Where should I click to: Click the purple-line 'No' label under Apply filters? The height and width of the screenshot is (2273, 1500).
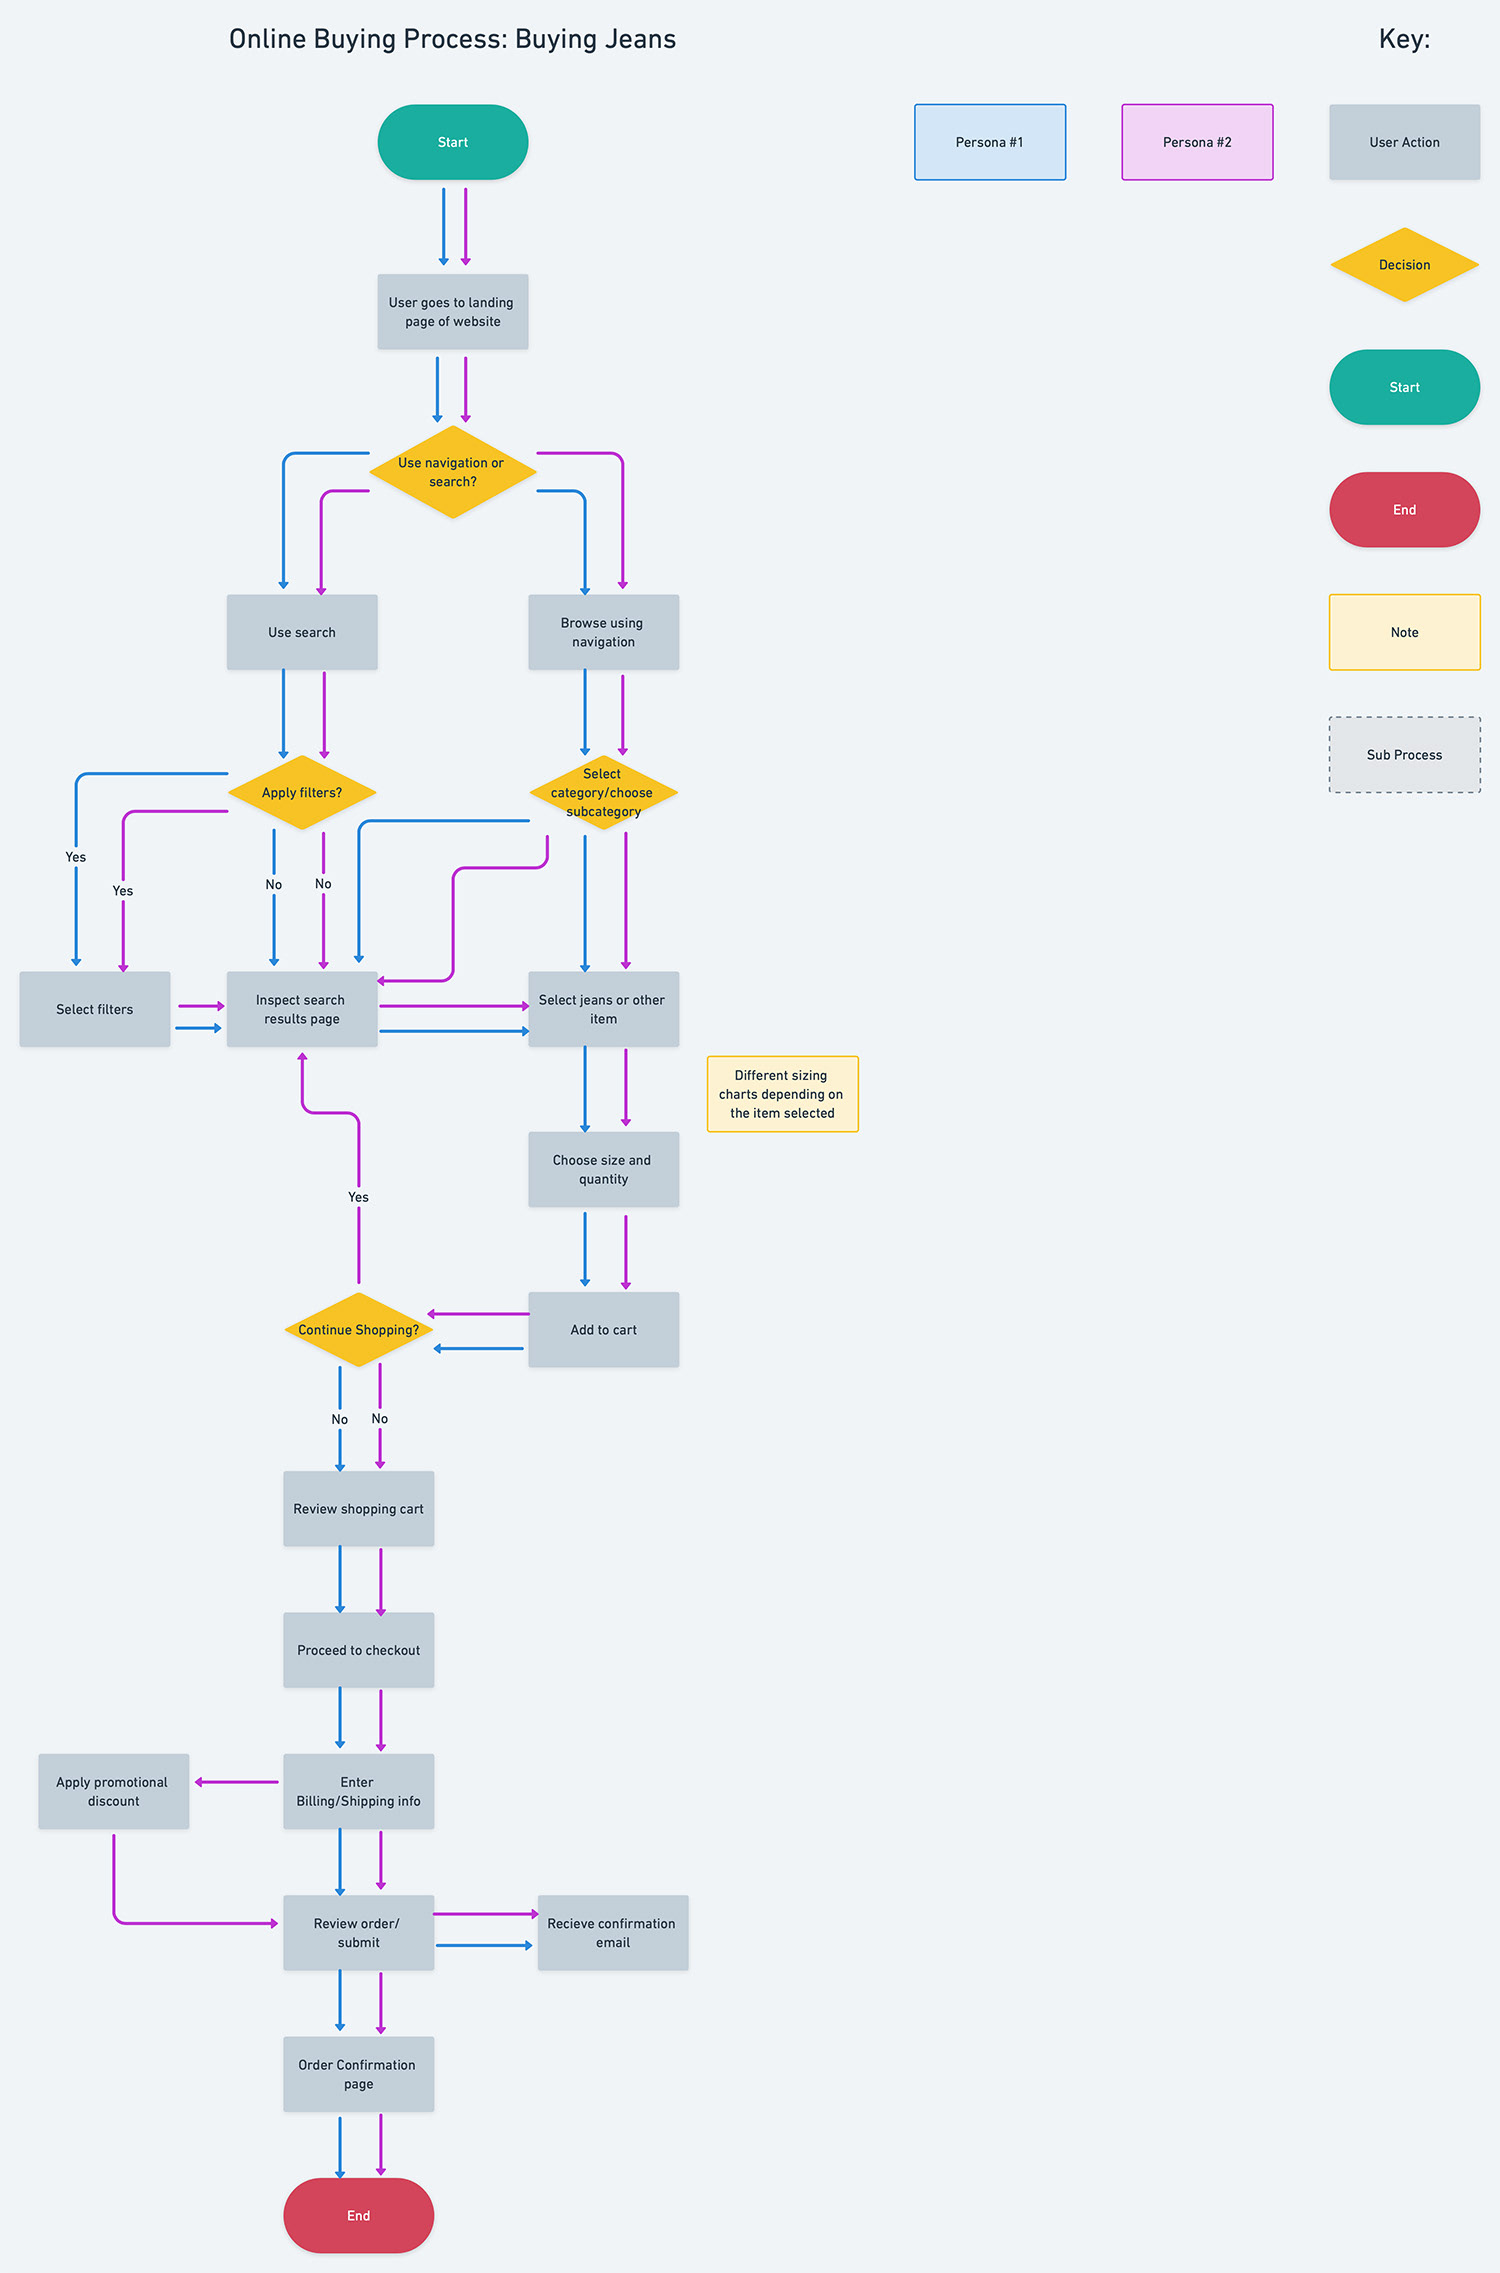click(x=323, y=884)
